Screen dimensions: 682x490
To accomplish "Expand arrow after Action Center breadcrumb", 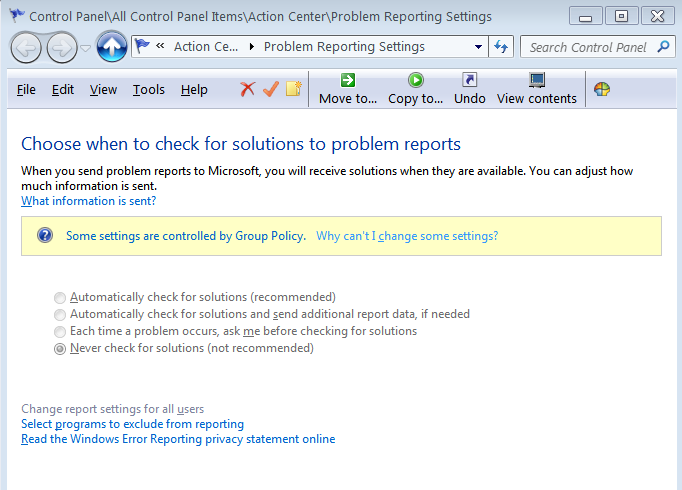I will pyautogui.click(x=251, y=47).
